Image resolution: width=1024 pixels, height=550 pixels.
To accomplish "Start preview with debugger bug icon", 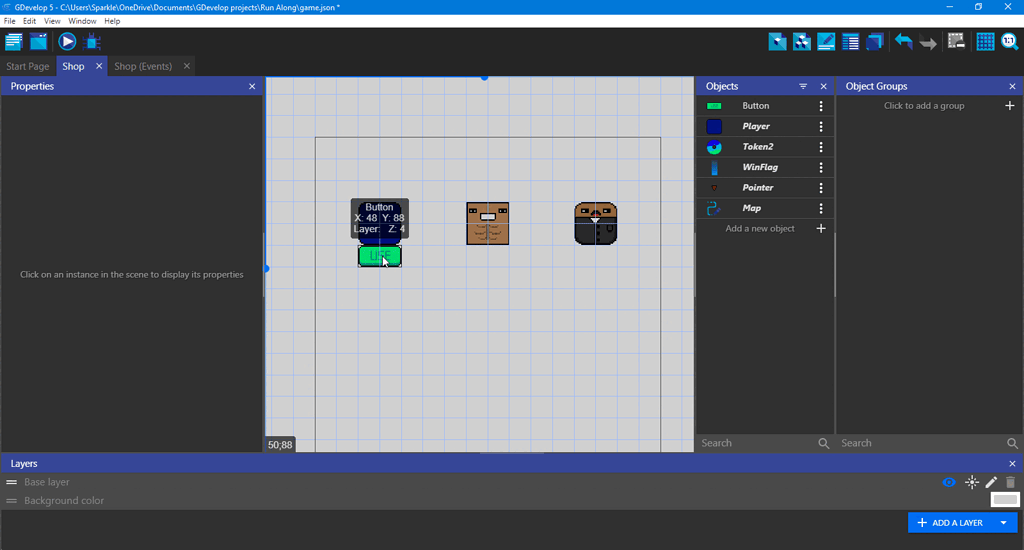I will [x=92, y=42].
